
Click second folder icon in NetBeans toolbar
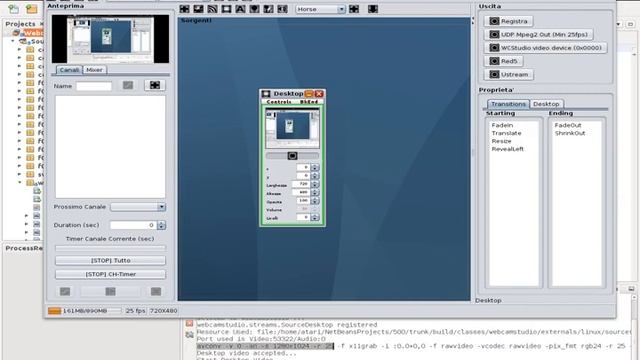pyautogui.click(x=31, y=9)
